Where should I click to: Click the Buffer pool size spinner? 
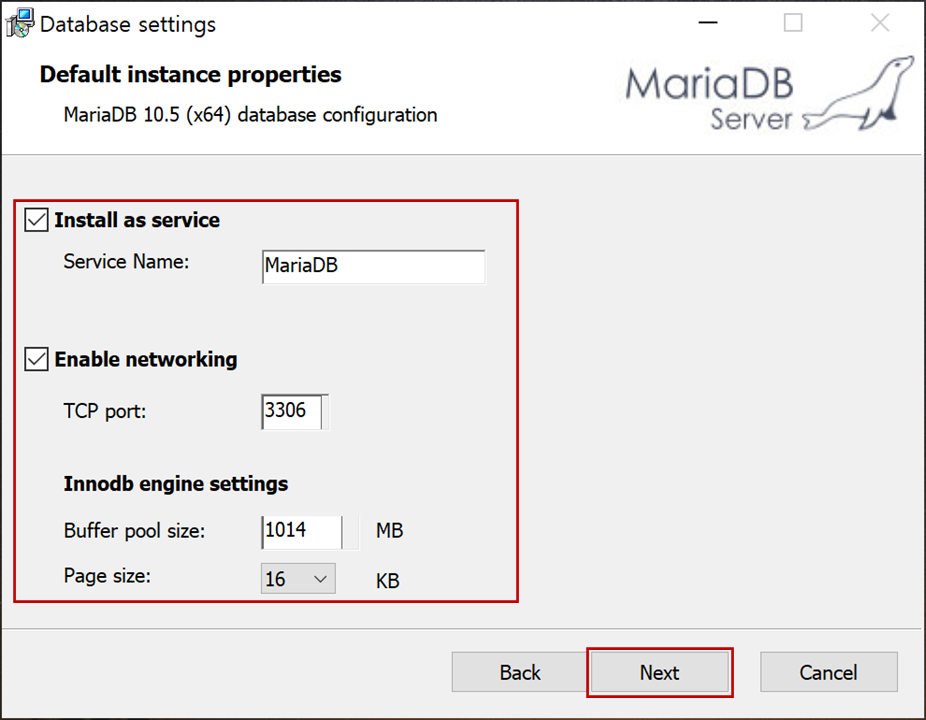(351, 532)
